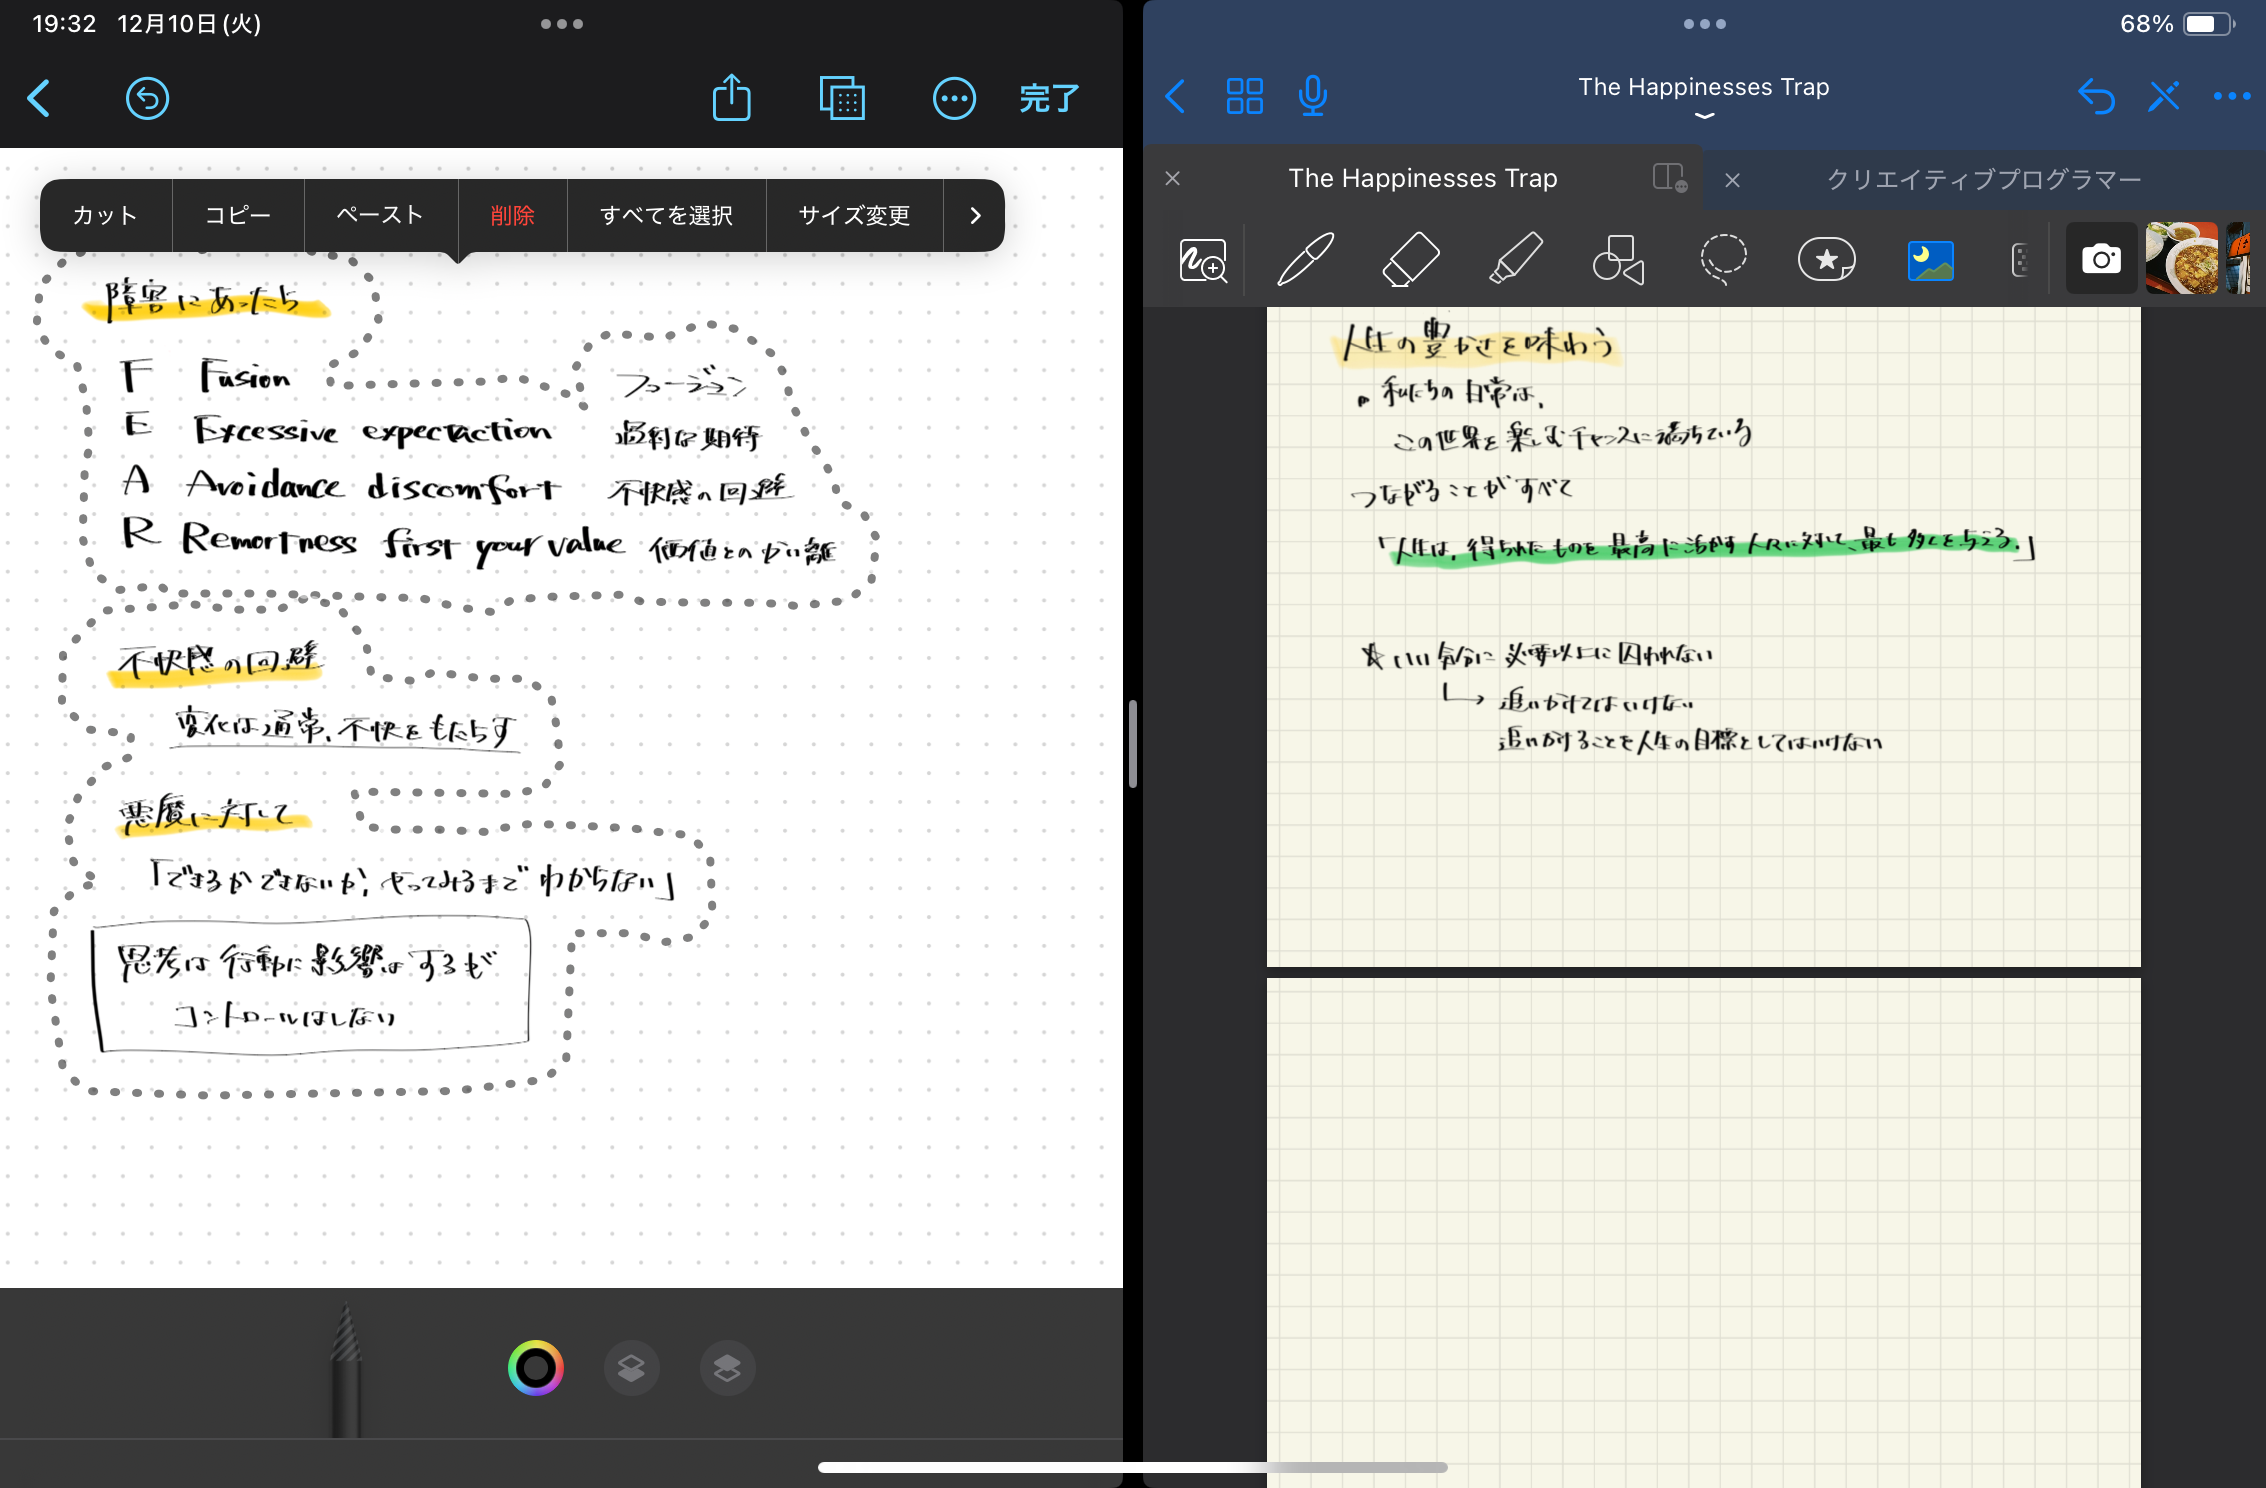The width and height of the screenshot is (2266, 1488).
Task: Tap the split view divider handle
Action: (1132, 744)
